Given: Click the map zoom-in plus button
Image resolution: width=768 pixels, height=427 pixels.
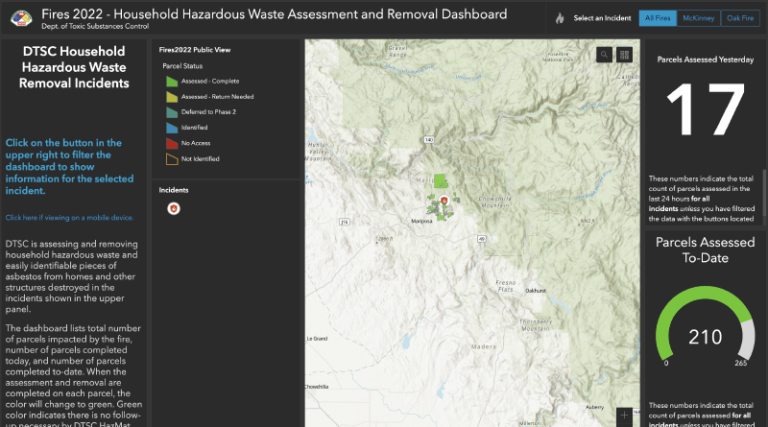Looking at the screenshot, I should [625, 414].
